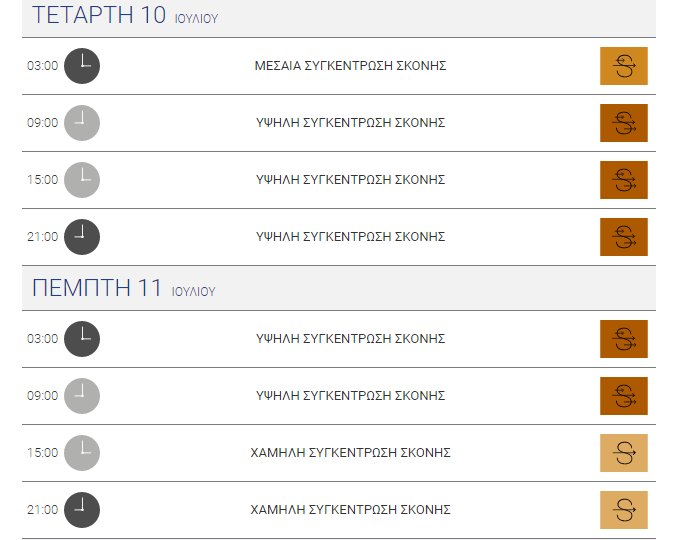Click the grey clock icon at Wednesday 09:00
Viewport: 677px width, 540px height.
[x=82, y=123]
